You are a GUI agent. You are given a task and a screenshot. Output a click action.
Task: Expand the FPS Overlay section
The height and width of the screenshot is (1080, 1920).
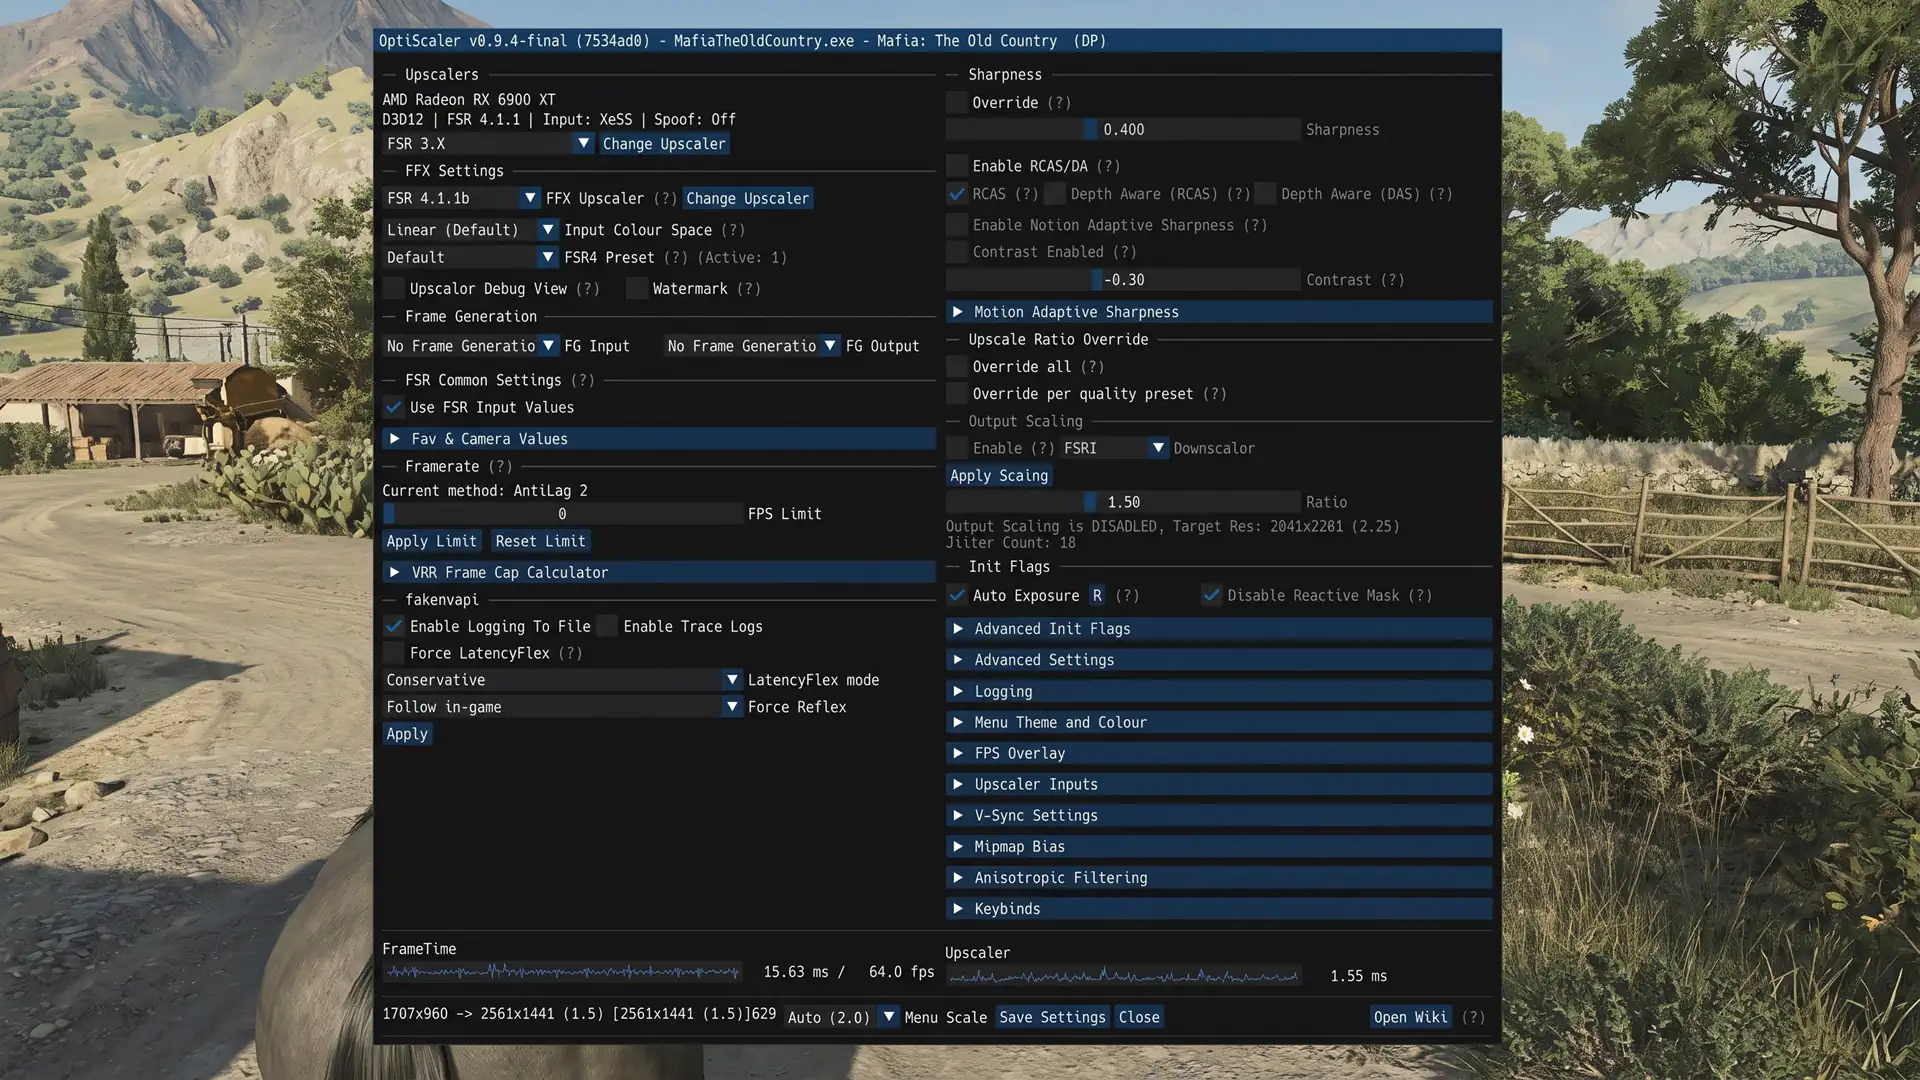(x=1219, y=754)
